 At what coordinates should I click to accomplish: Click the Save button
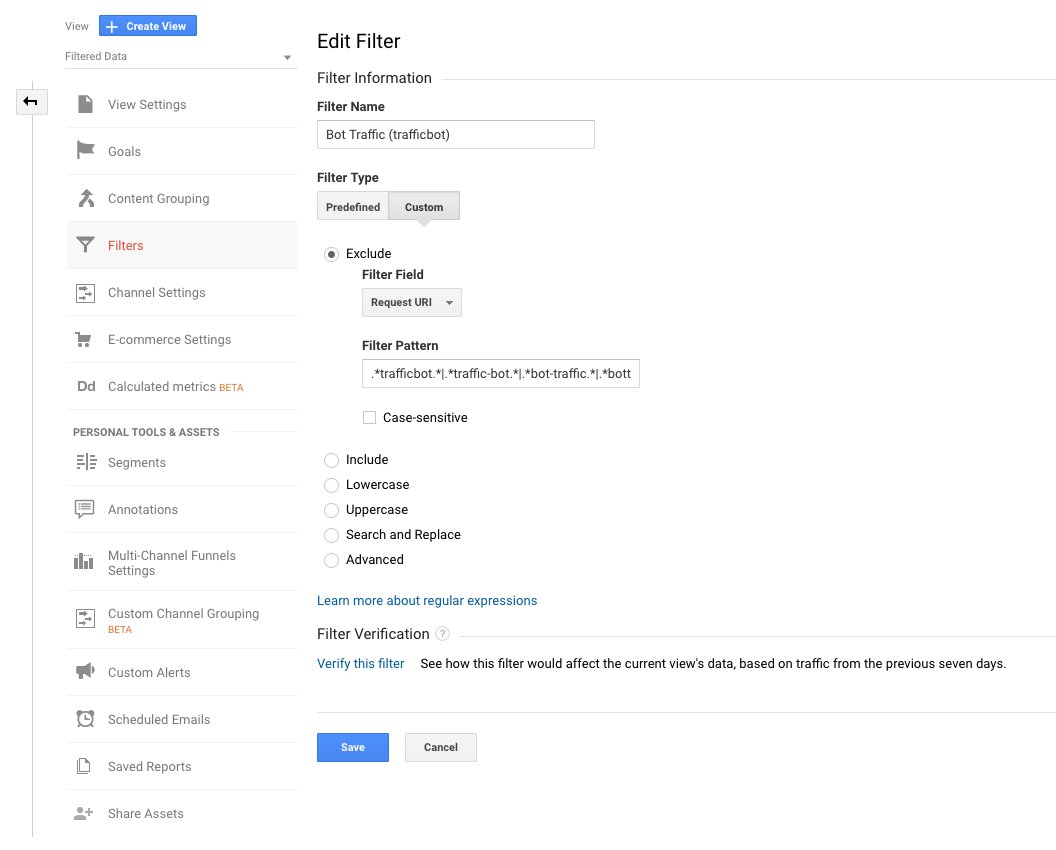(353, 748)
